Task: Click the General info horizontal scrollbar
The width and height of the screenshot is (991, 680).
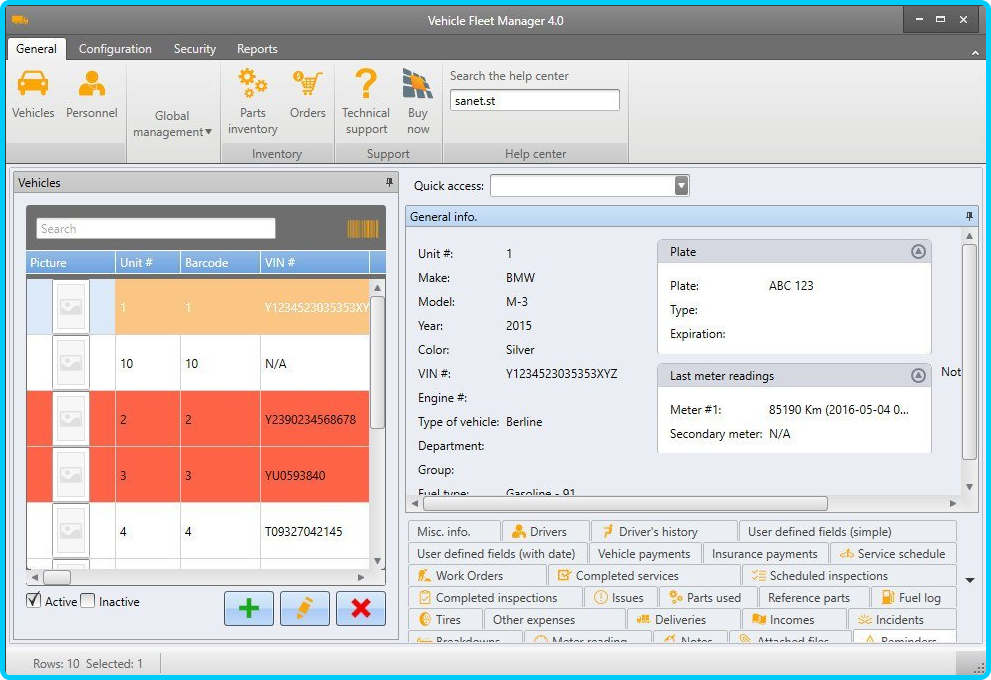Action: coord(624,503)
